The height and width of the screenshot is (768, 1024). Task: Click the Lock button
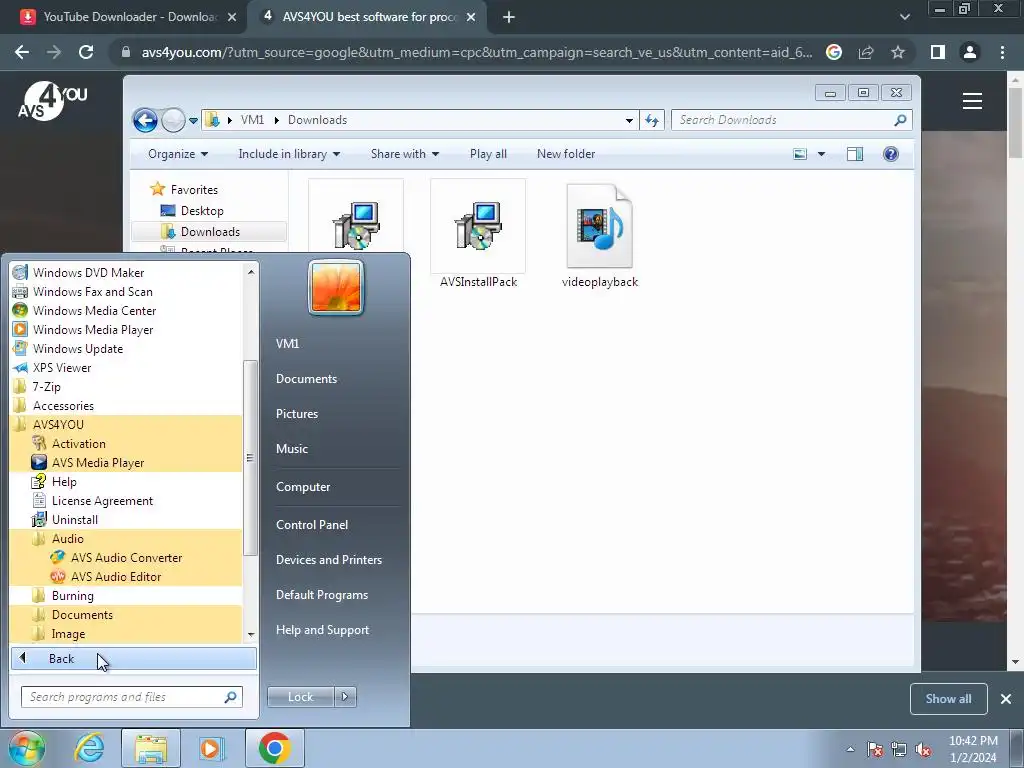[x=300, y=697]
